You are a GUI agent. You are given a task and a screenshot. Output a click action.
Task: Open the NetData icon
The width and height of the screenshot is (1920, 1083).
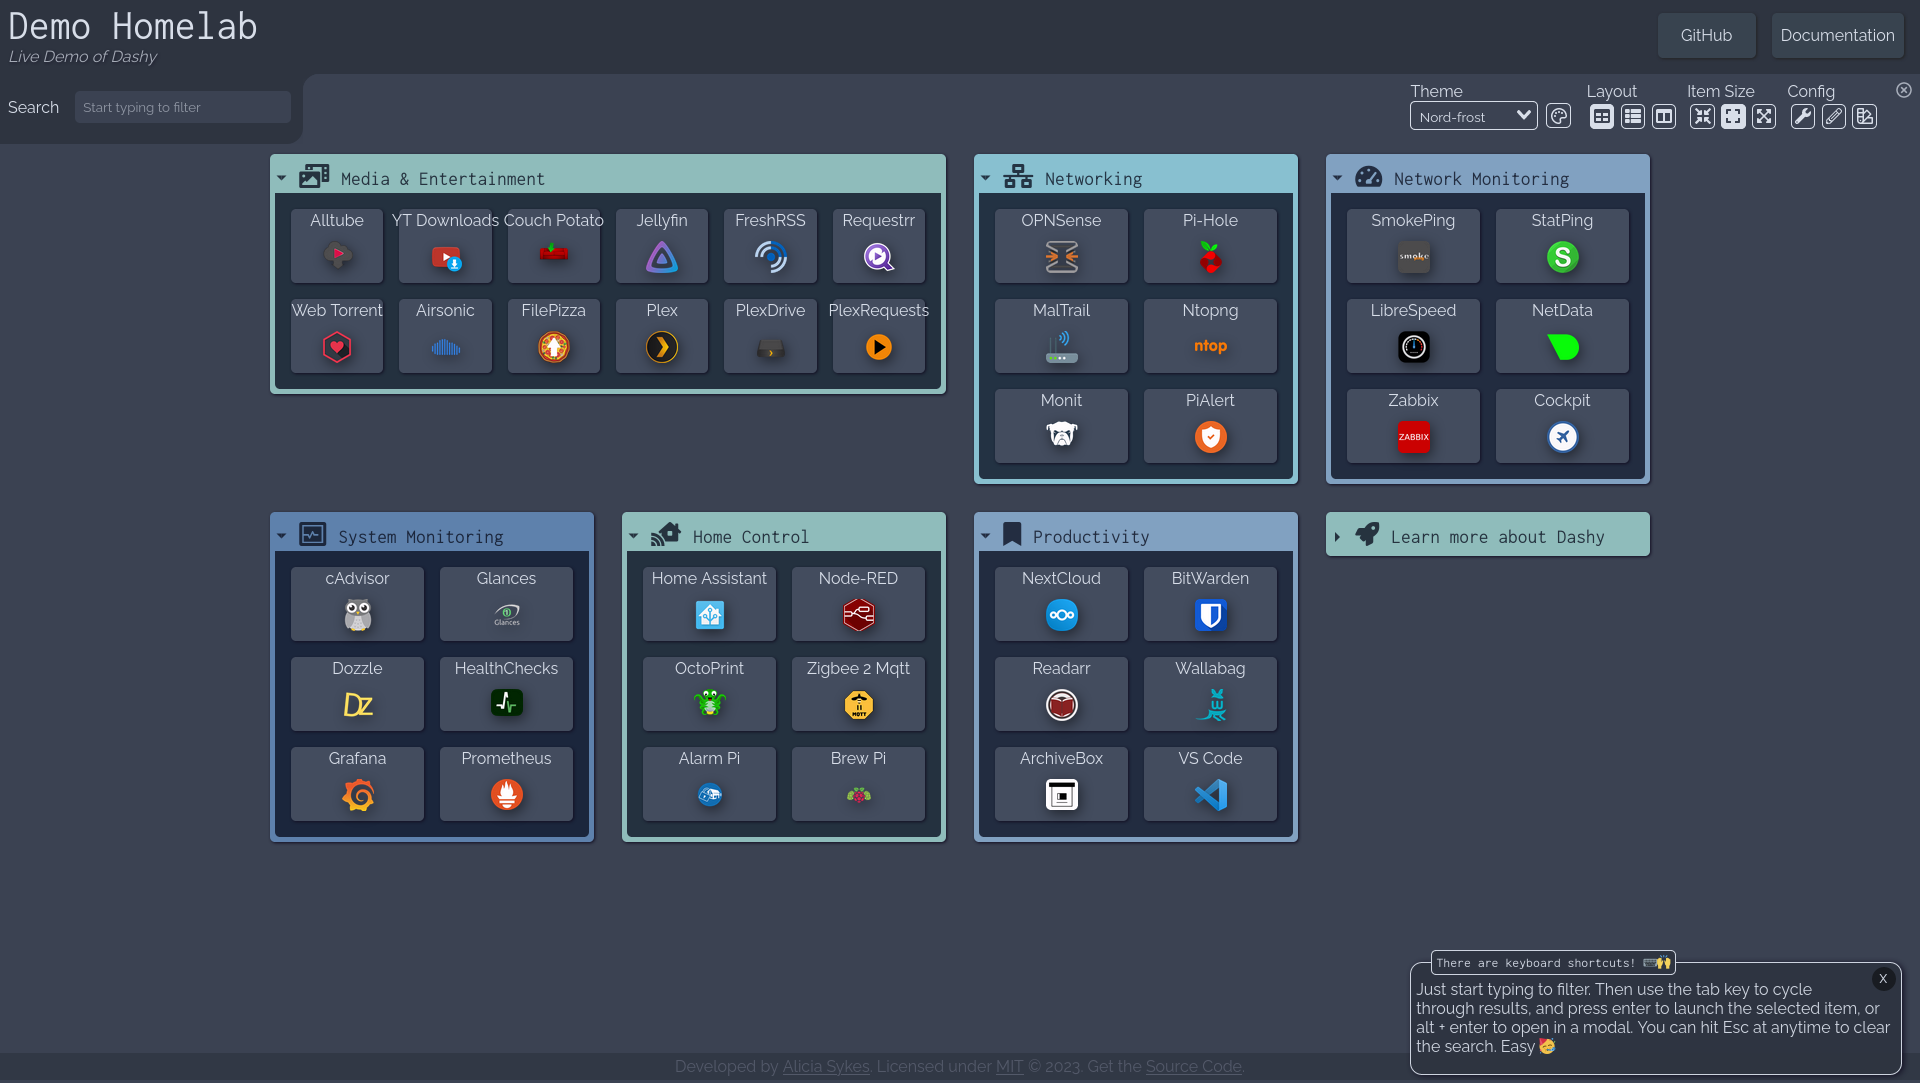click(x=1562, y=347)
